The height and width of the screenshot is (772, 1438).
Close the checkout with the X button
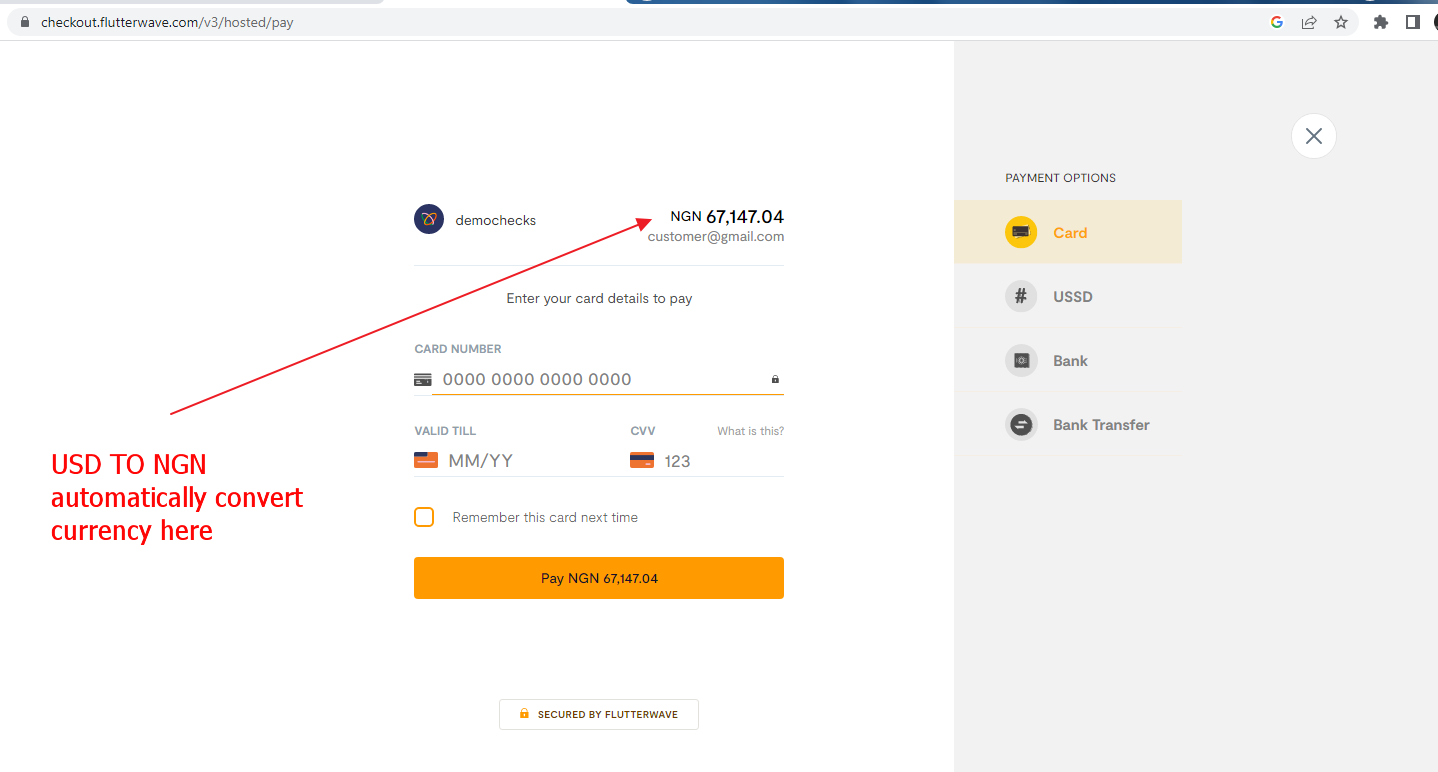pos(1314,136)
